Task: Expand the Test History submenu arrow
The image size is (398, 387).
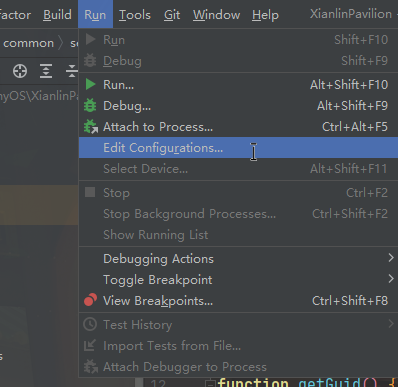Action: [x=391, y=323]
